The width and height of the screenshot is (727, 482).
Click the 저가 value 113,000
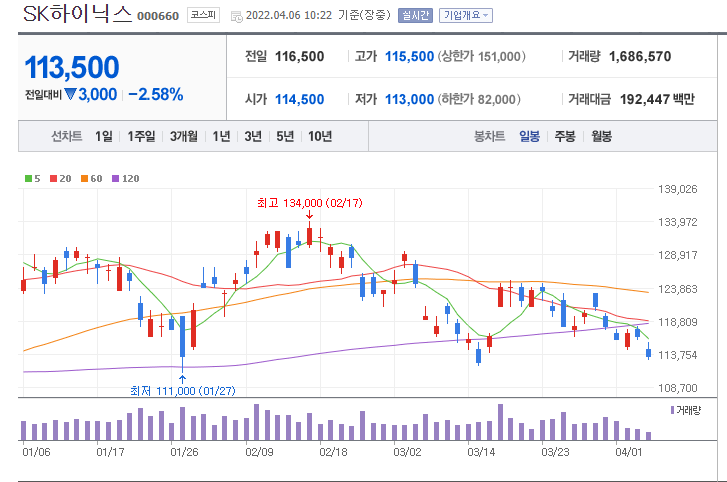(409, 99)
